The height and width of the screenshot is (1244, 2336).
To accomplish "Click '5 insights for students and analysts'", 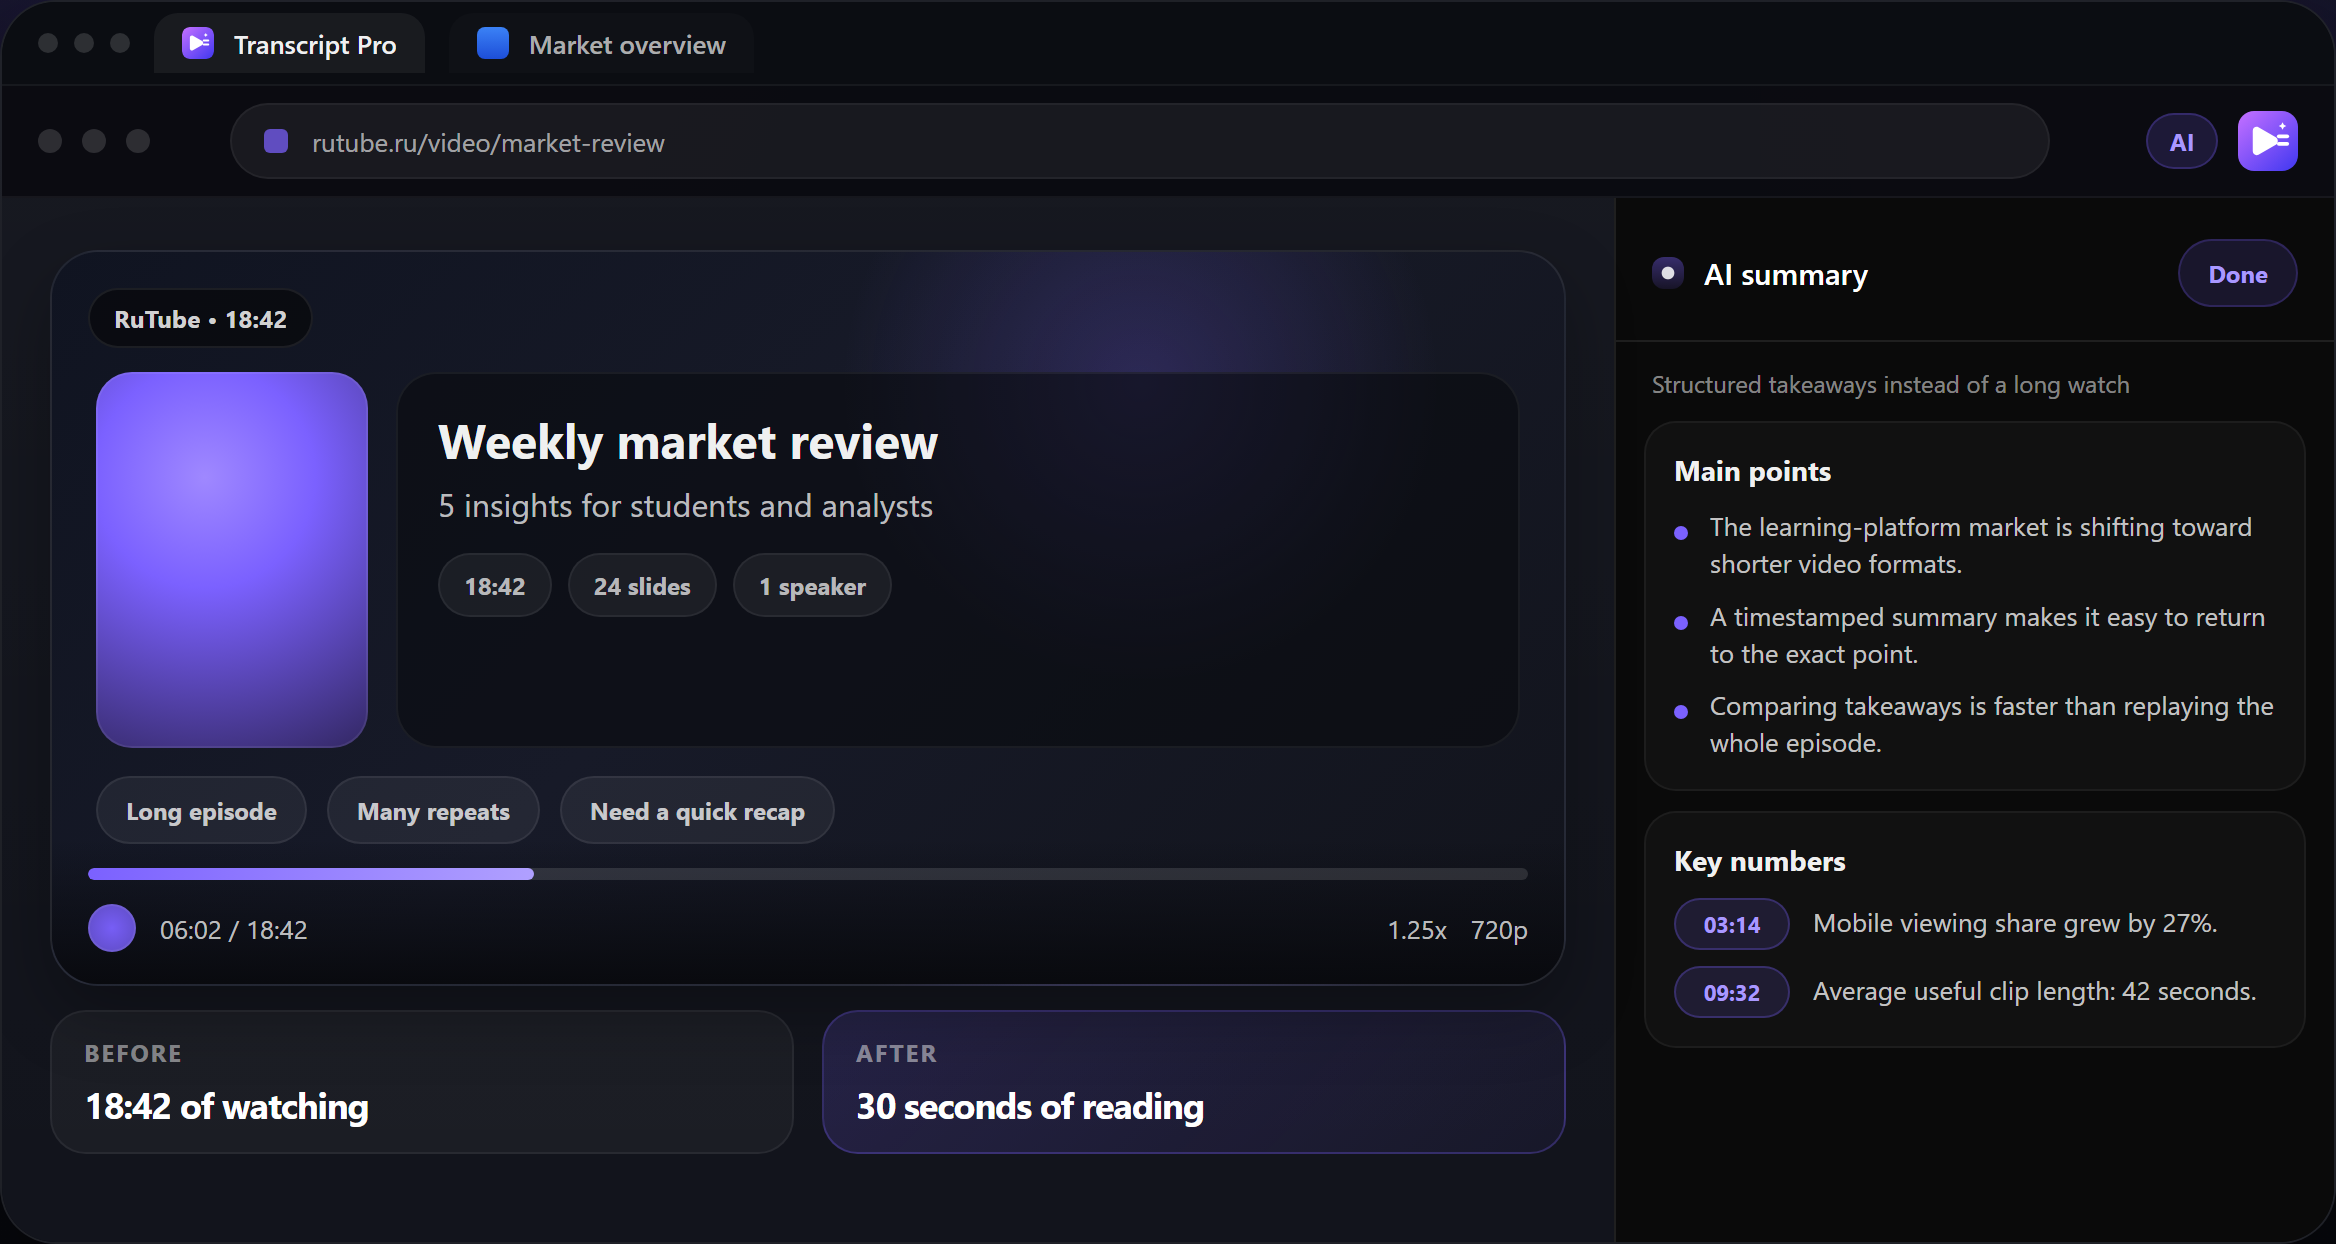I will click(x=685, y=506).
